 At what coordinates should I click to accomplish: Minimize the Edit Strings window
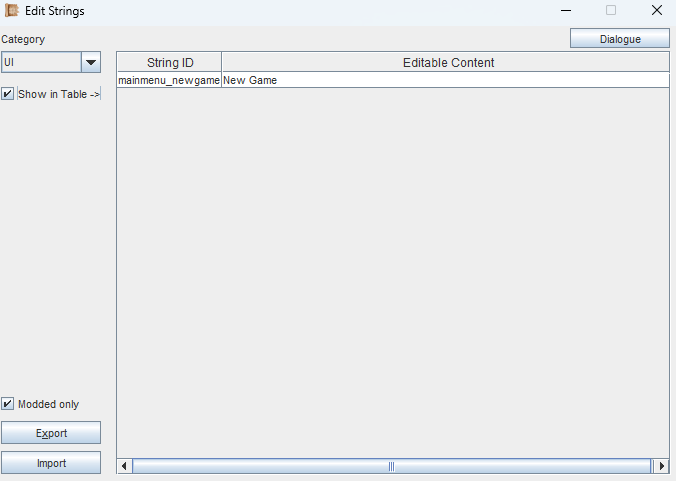click(x=565, y=11)
